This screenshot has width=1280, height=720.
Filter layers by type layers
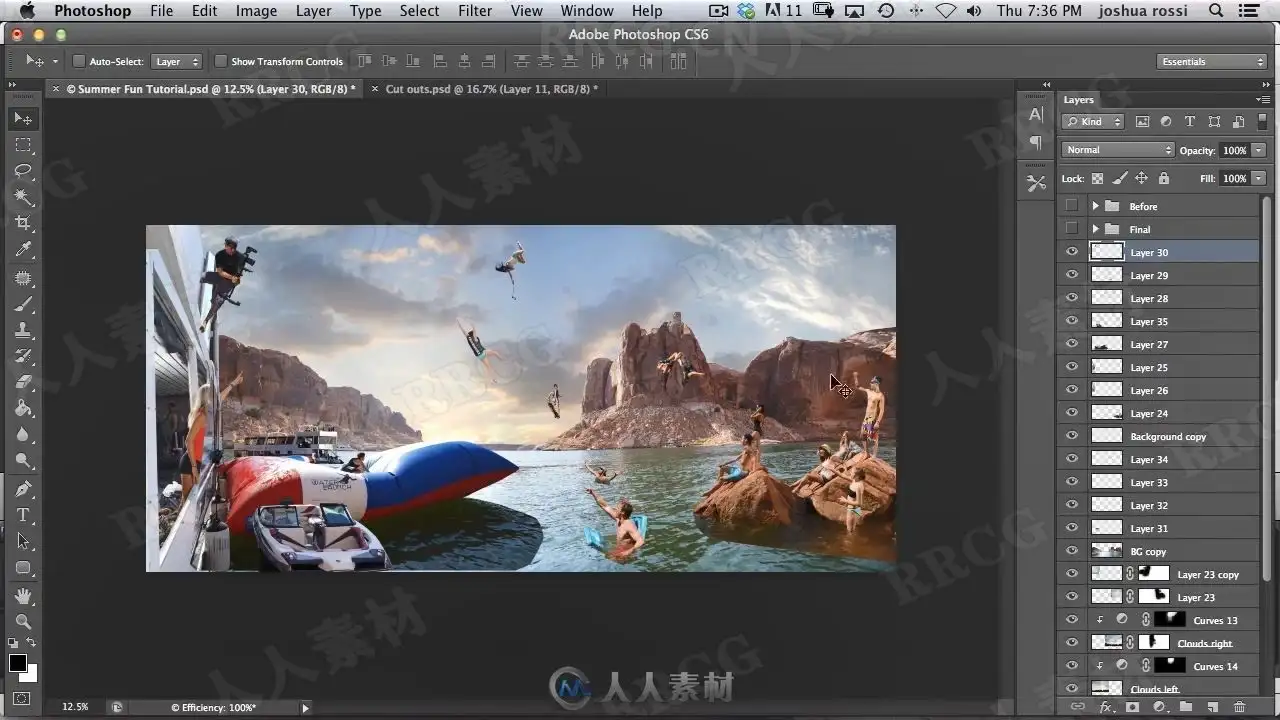(1190, 122)
